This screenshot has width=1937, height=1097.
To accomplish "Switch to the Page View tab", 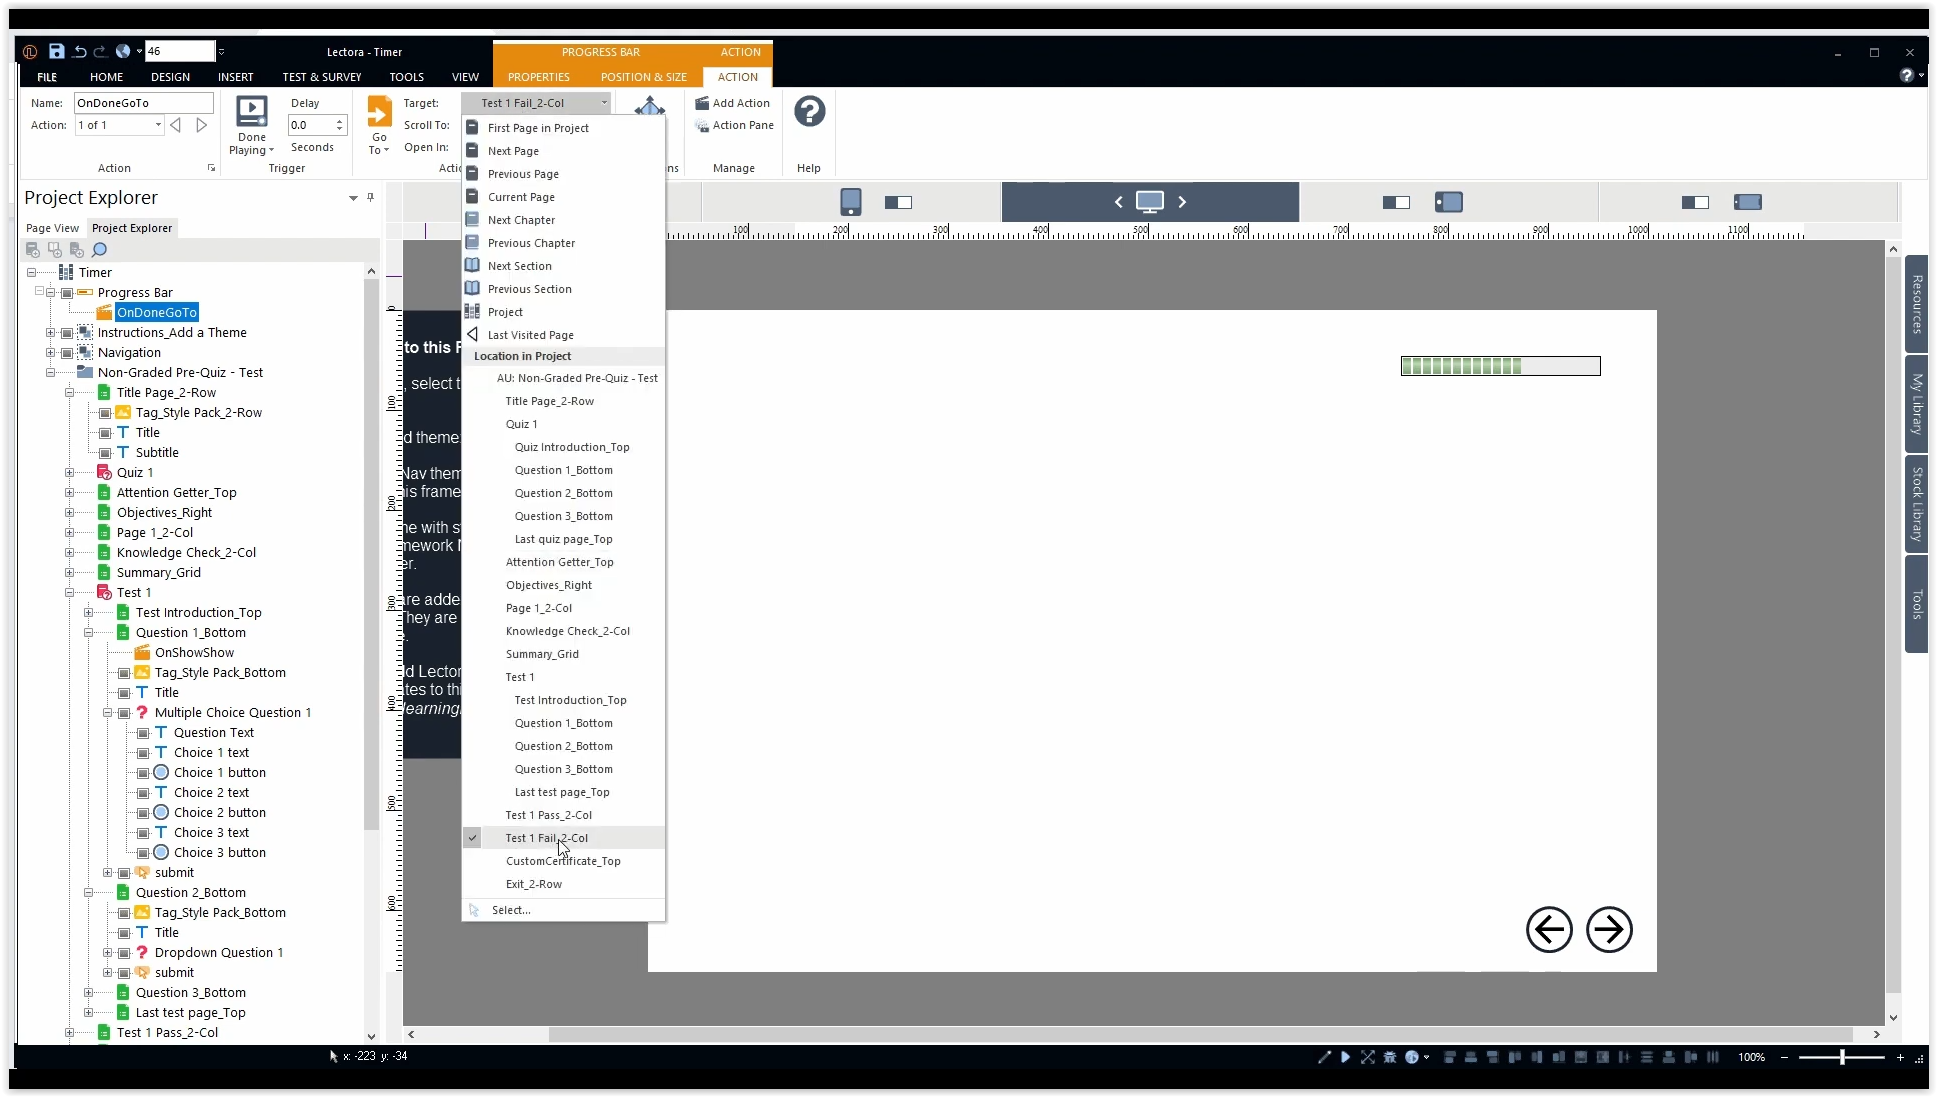I will [x=52, y=228].
